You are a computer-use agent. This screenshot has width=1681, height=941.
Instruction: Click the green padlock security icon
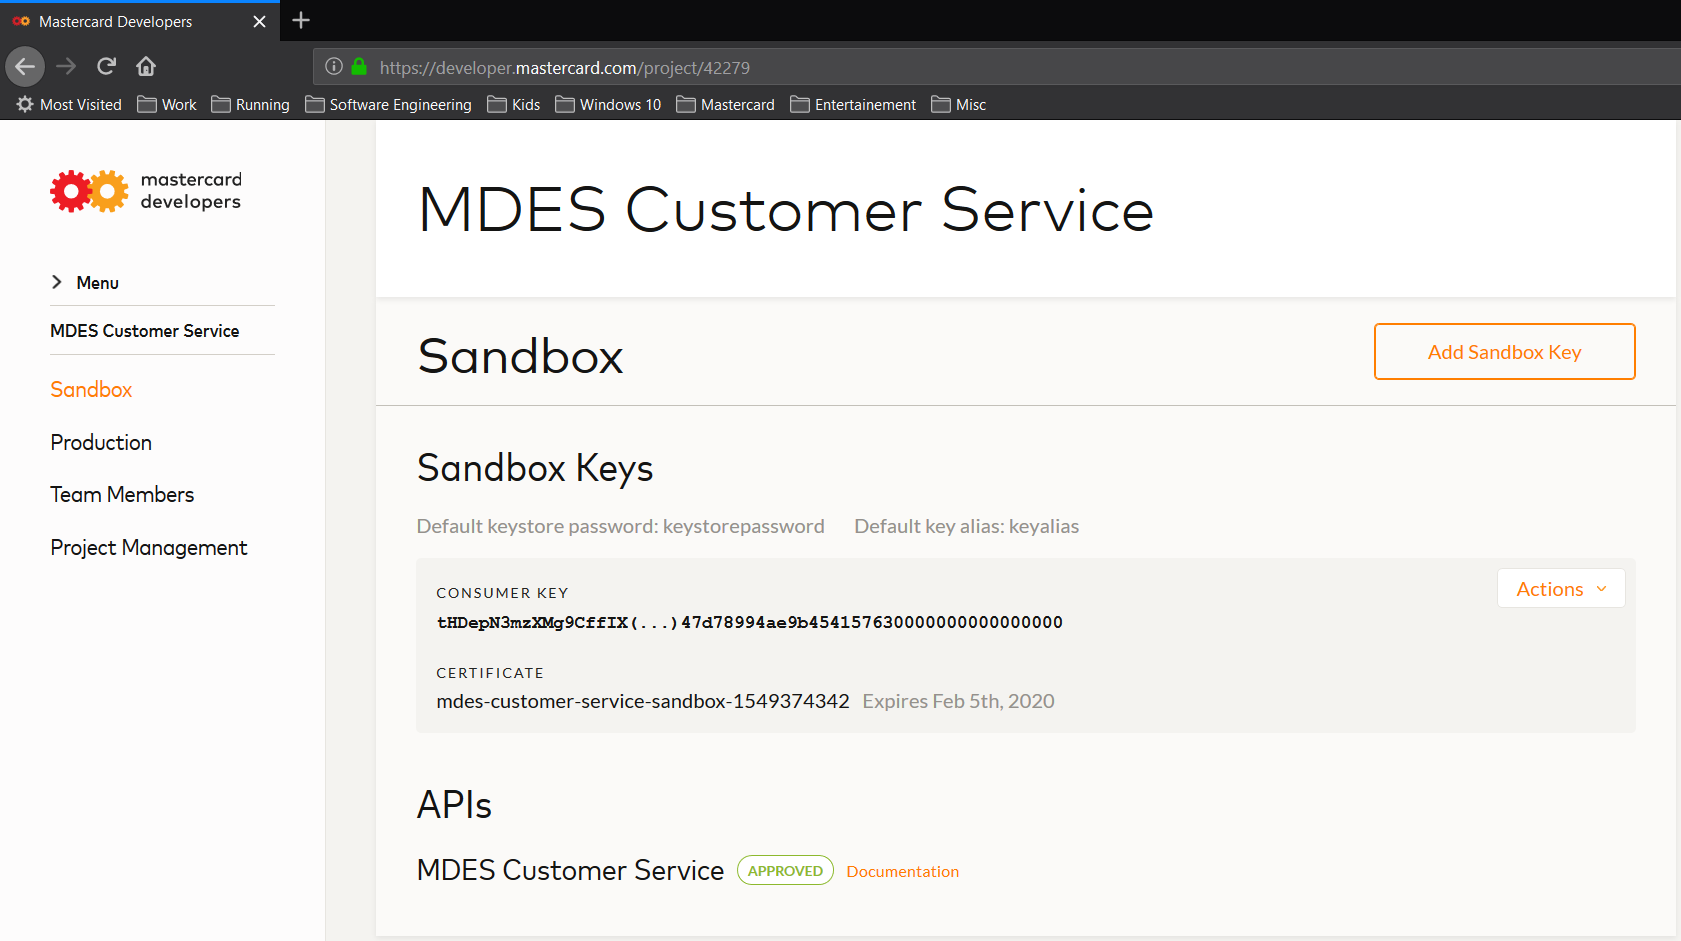click(x=359, y=67)
